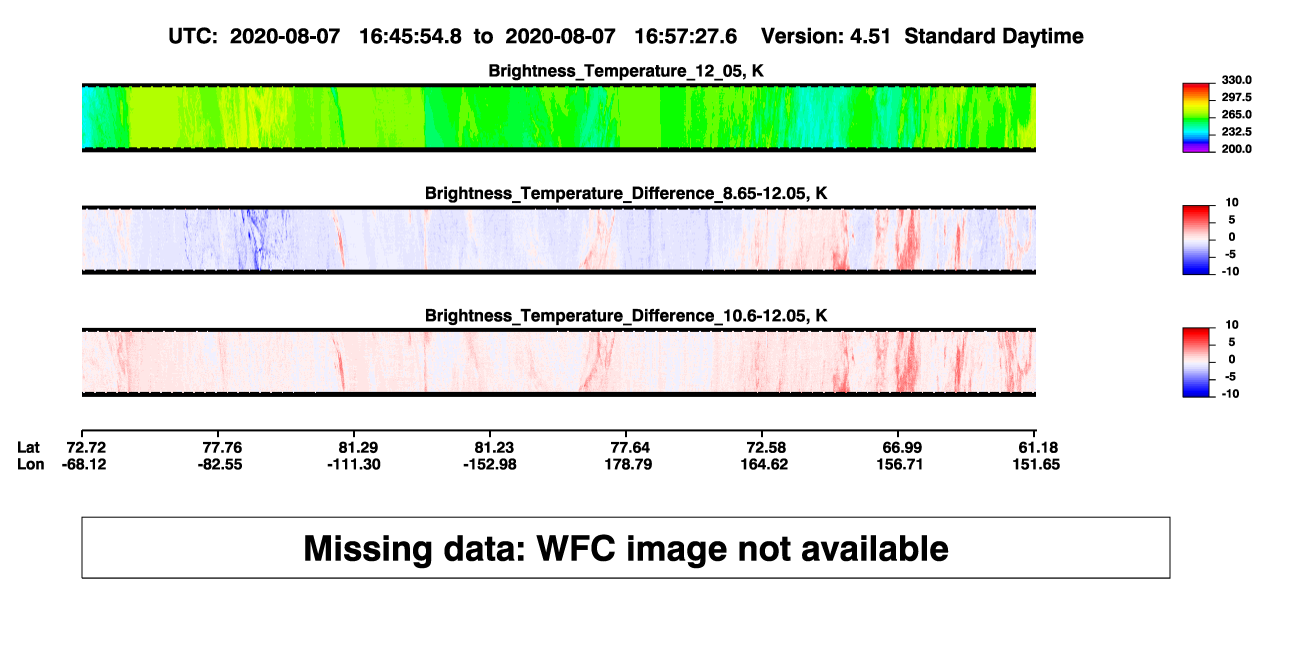Click longitude value -68.12
This screenshot has height=667, width=1300.
click(83, 464)
